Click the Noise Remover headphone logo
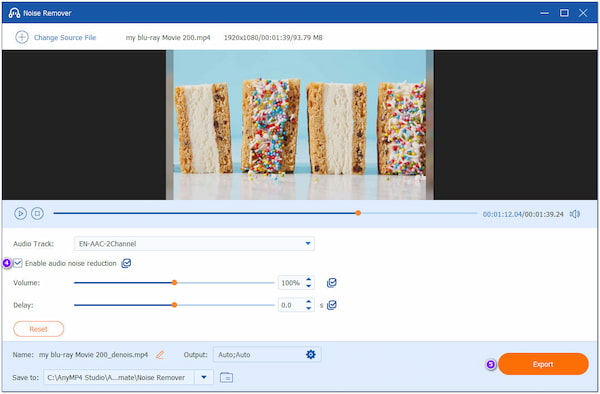Screen dimensions: 600x394 point(14,13)
